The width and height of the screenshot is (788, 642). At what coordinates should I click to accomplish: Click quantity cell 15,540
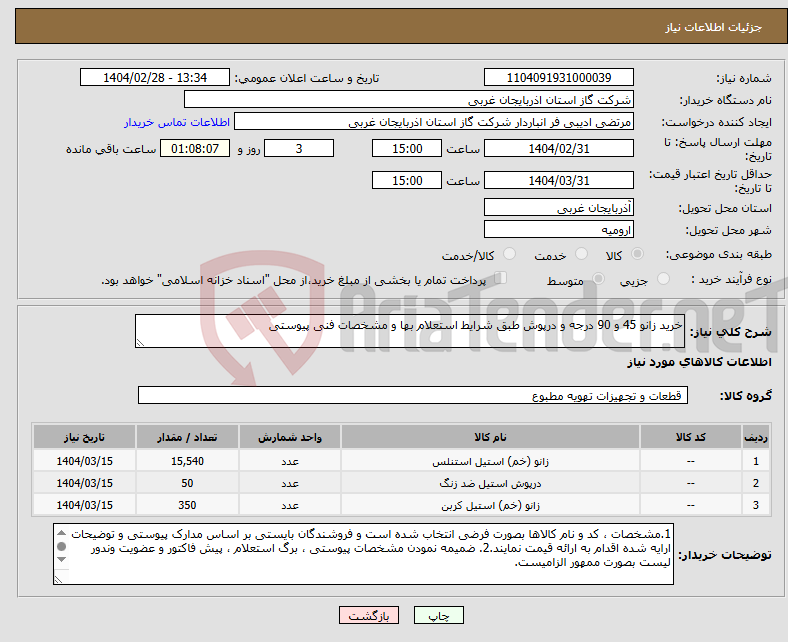(187, 461)
